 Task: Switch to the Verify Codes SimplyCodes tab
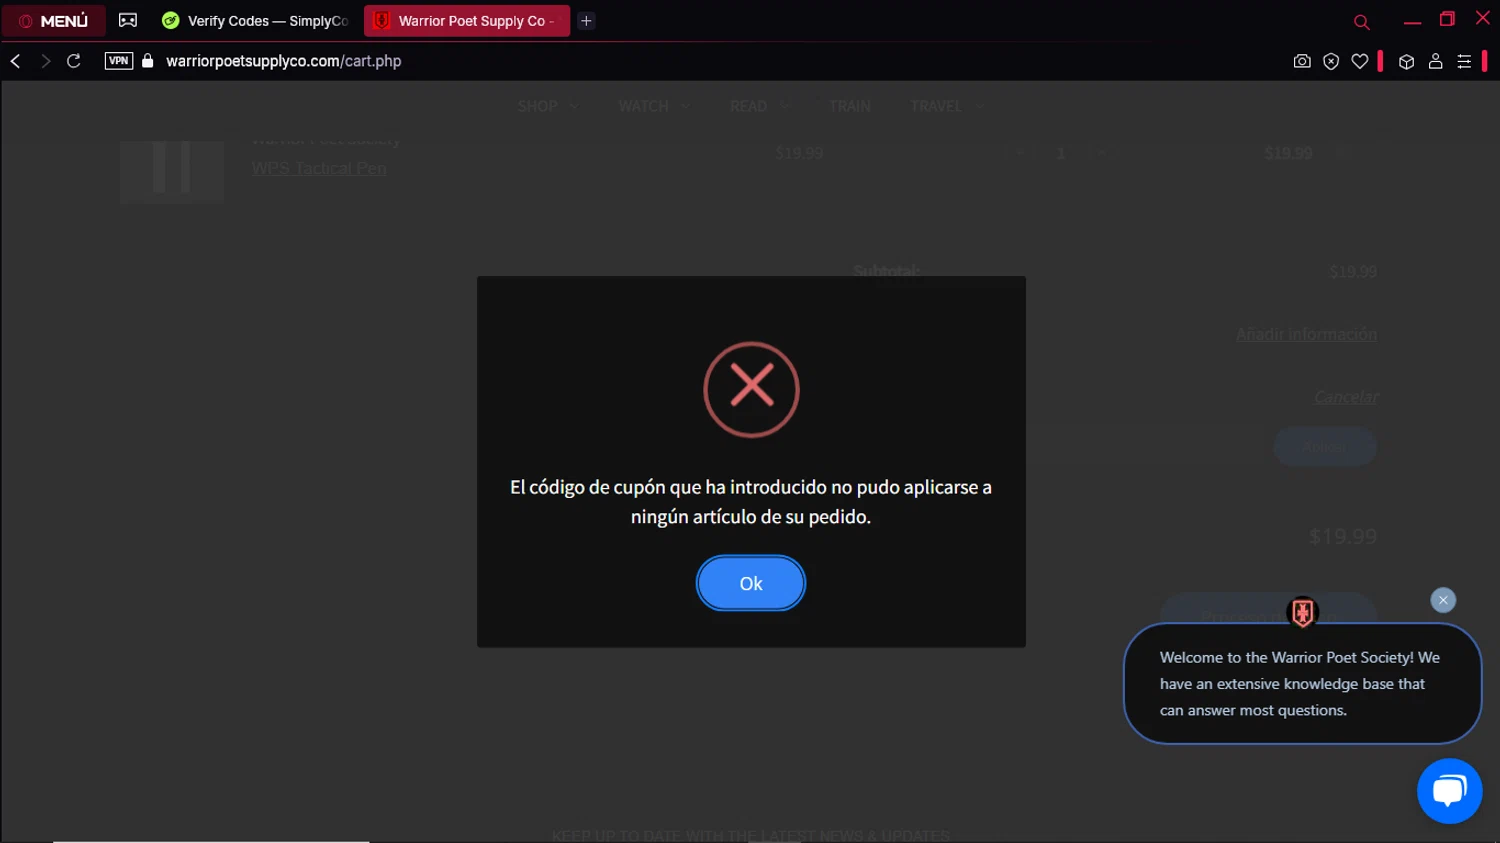tap(256, 21)
